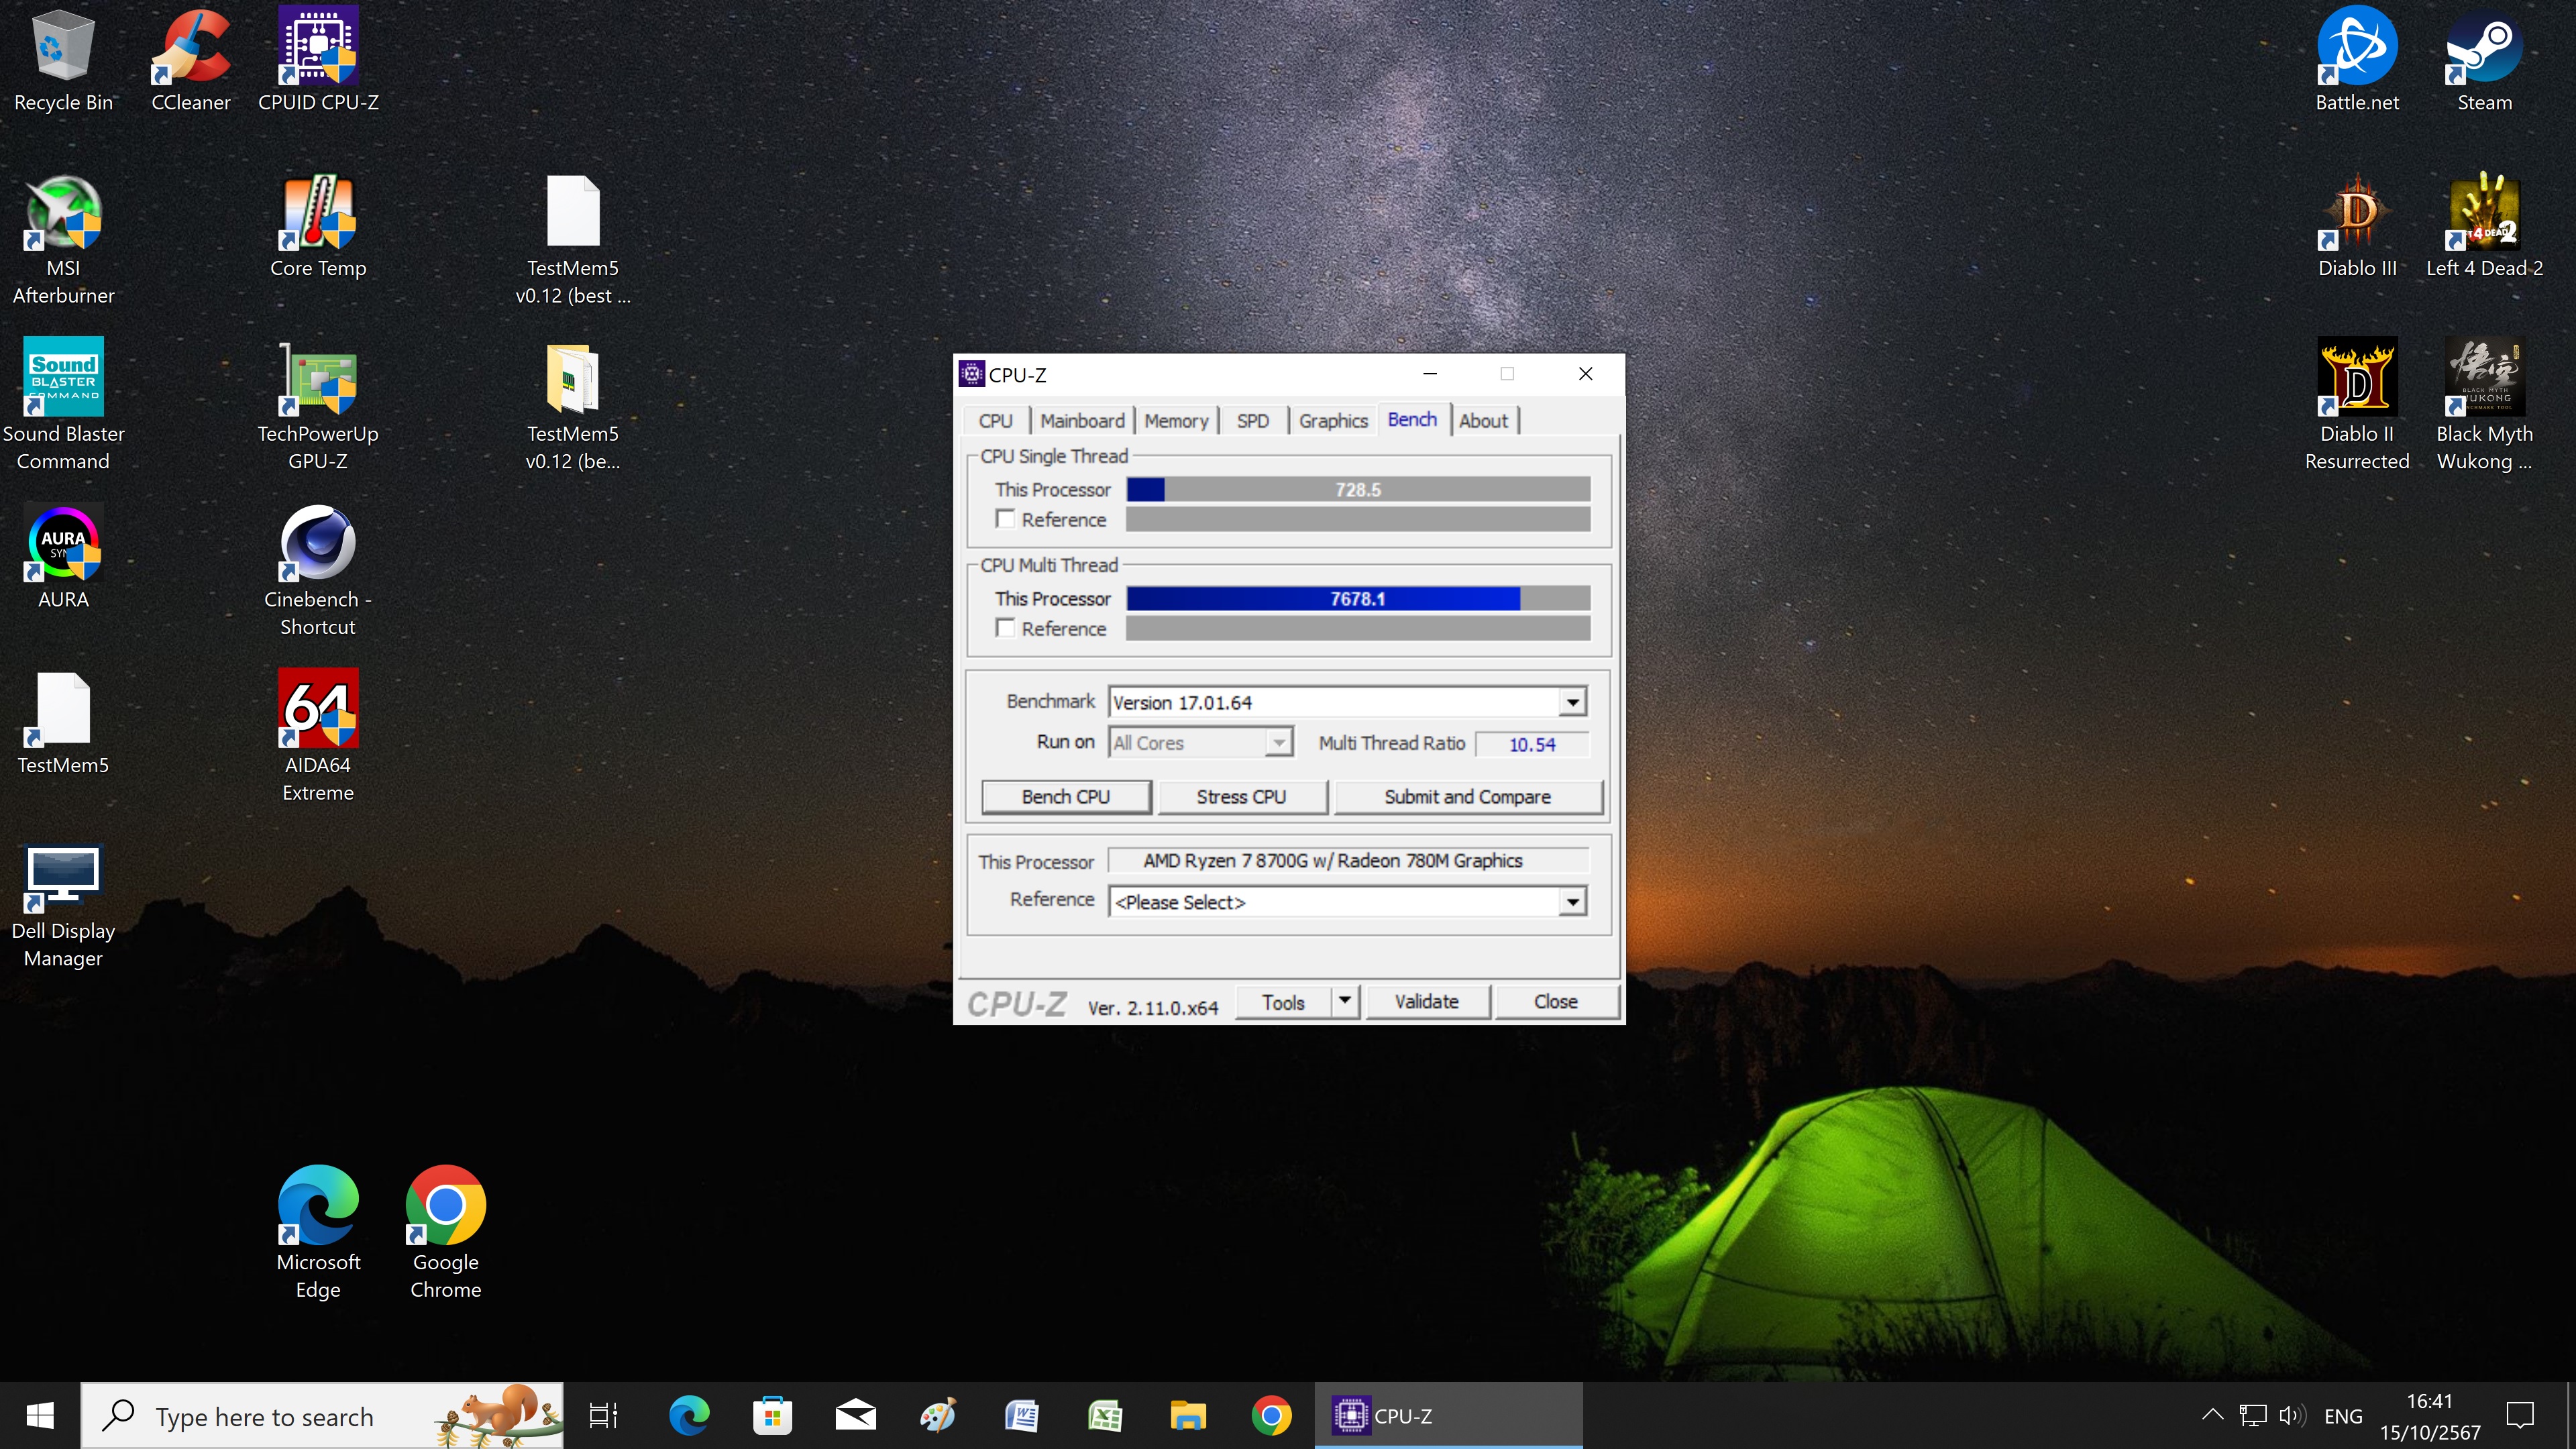Select the MSI Afterburner shortcut
Viewport: 2576px width, 1449px height.
(63, 240)
